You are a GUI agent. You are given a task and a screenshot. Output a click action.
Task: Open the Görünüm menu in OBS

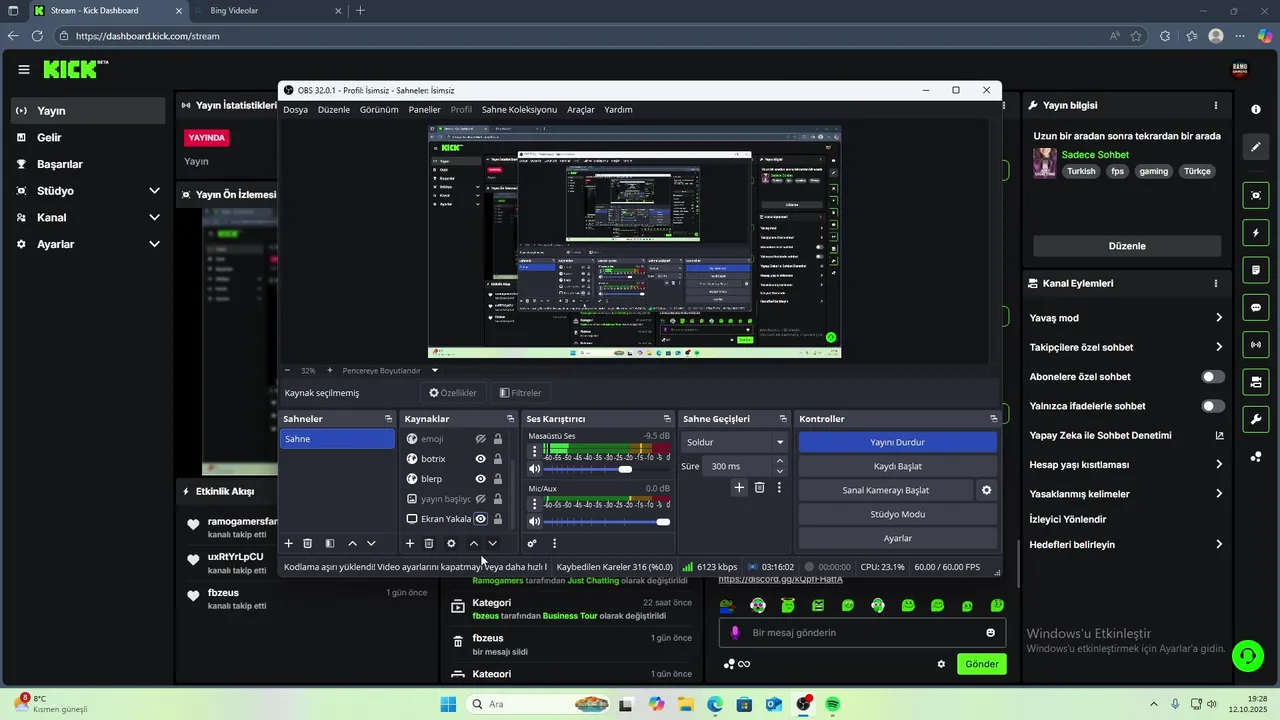click(379, 110)
